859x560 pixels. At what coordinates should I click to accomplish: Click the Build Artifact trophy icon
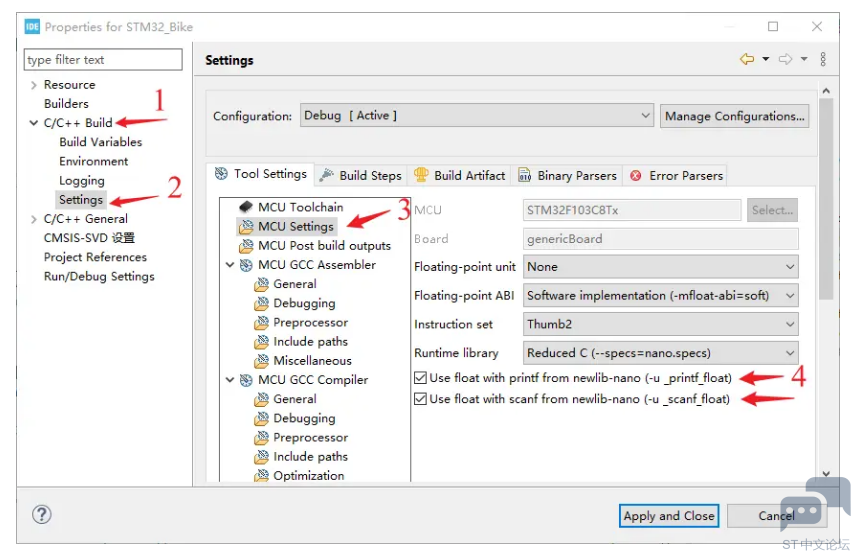click(421, 175)
